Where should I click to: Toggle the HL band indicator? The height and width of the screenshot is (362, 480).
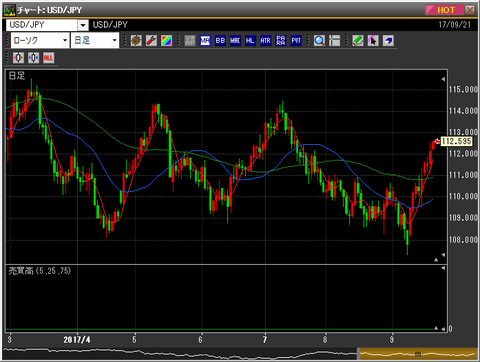[x=250, y=41]
